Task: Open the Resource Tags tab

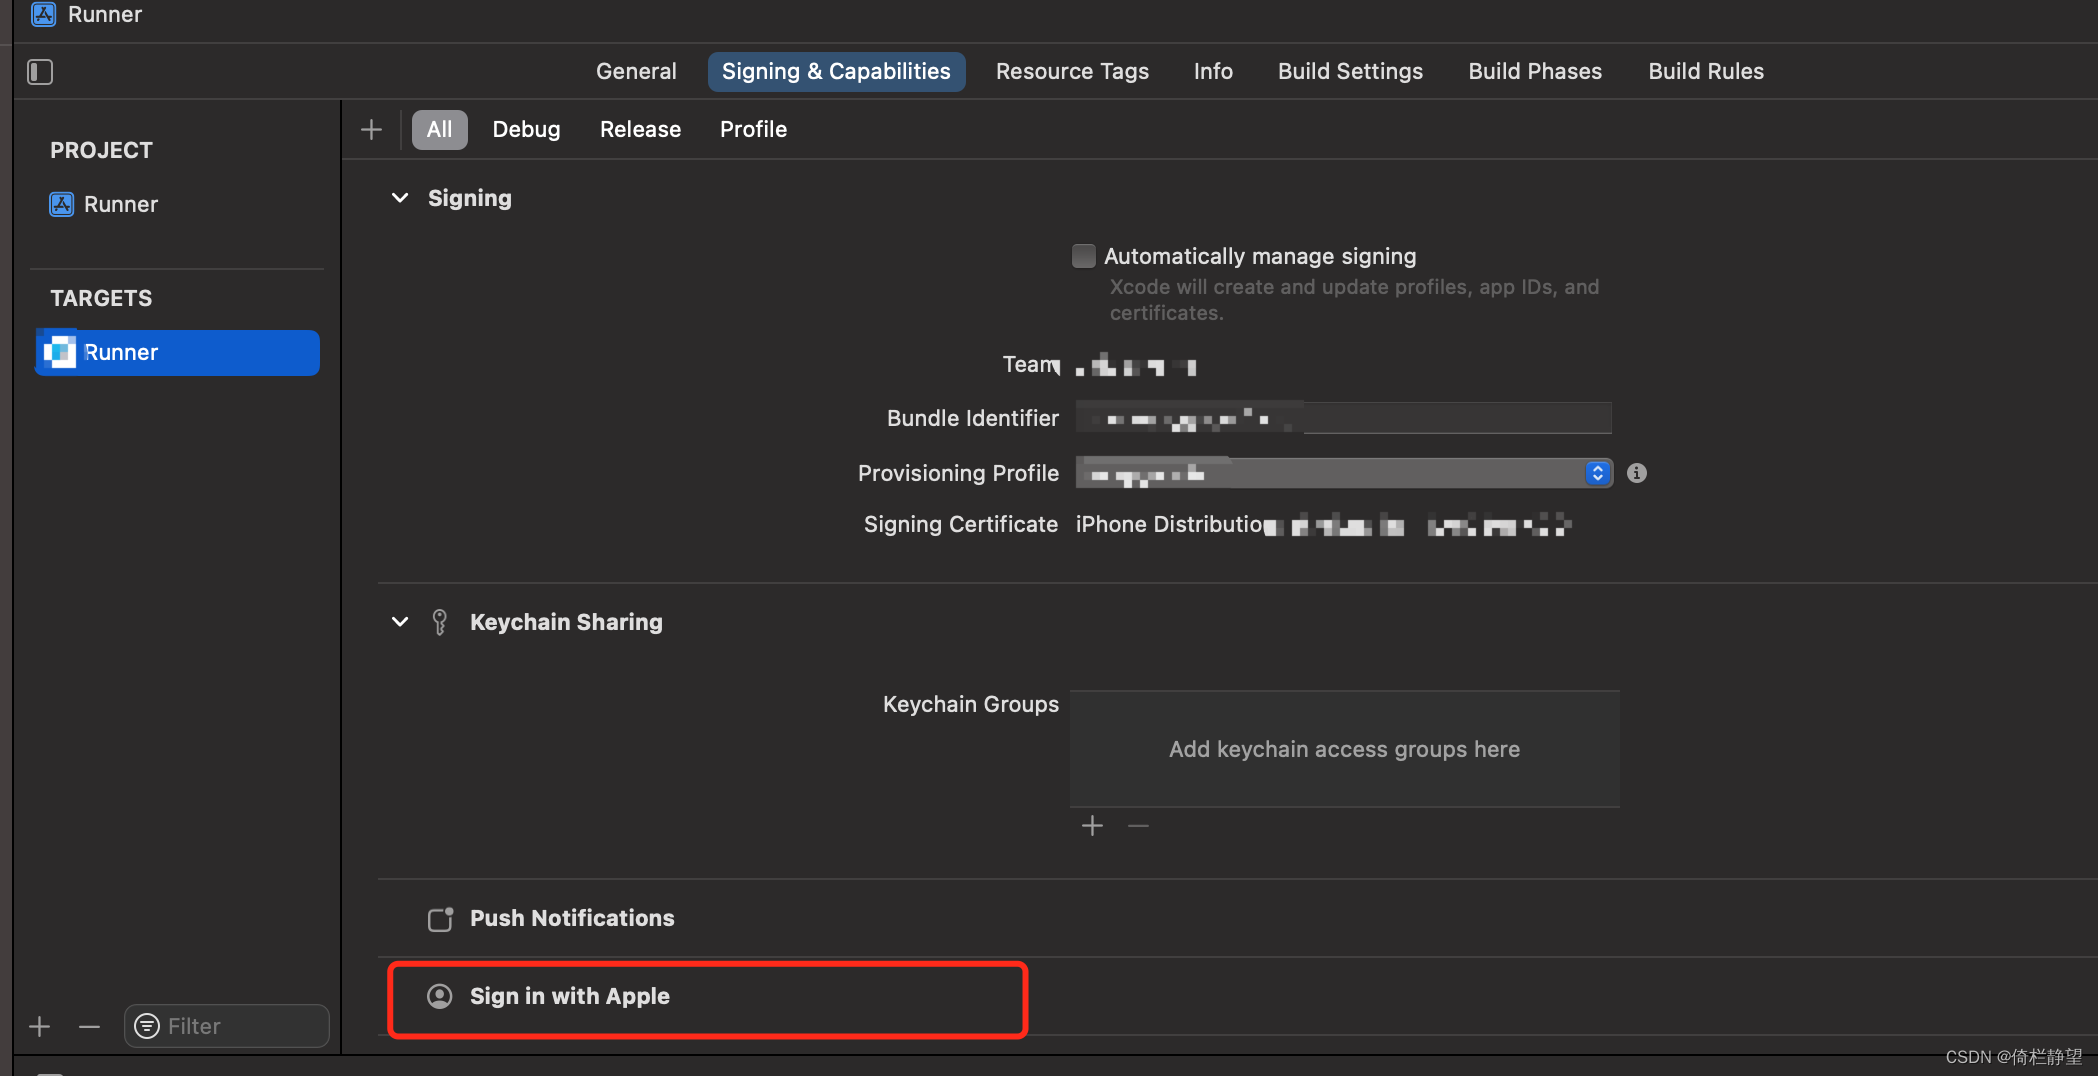Action: tap(1072, 72)
